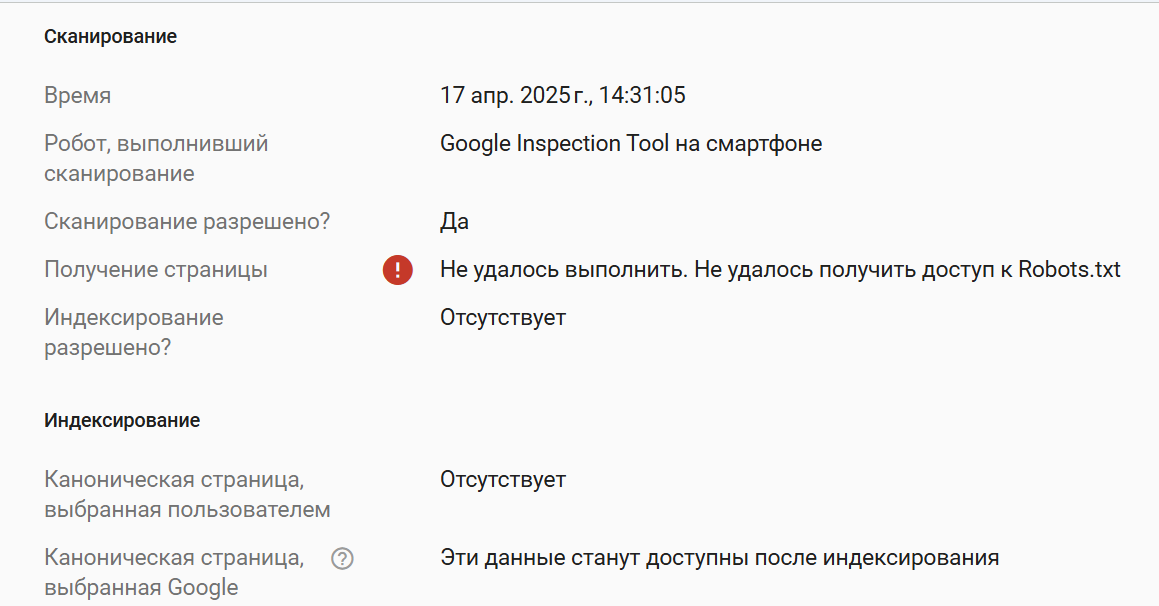Click the 14:31:05 timestamp
The width and height of the screenshot is (1159, 606).
point(642,95)
